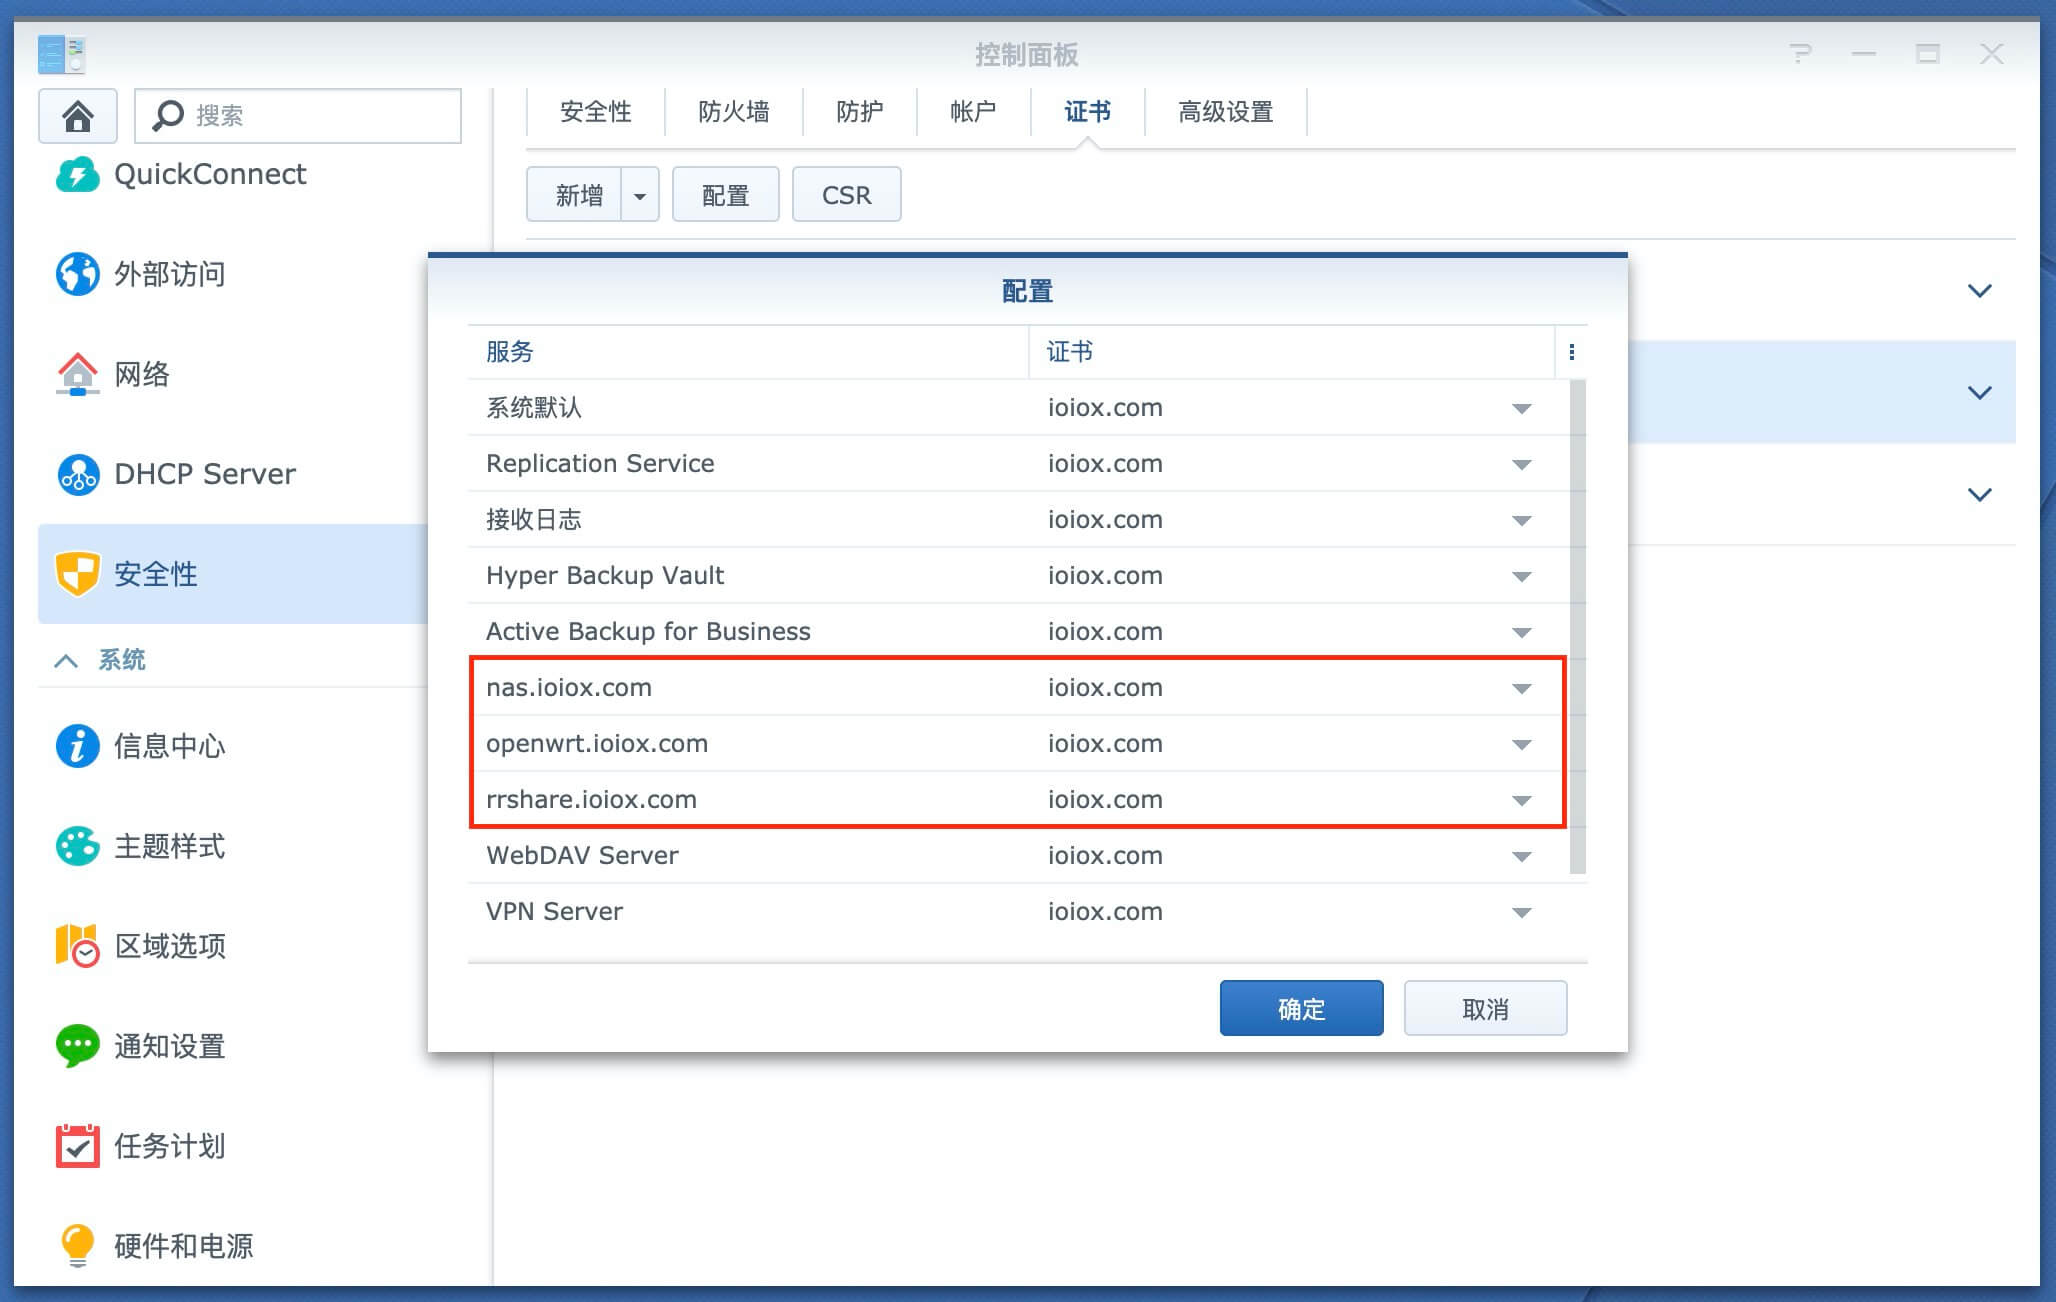The width and height of the screenshot is (2056, 1302).
Task: Click the External Access globe icon
Action: 77,274
